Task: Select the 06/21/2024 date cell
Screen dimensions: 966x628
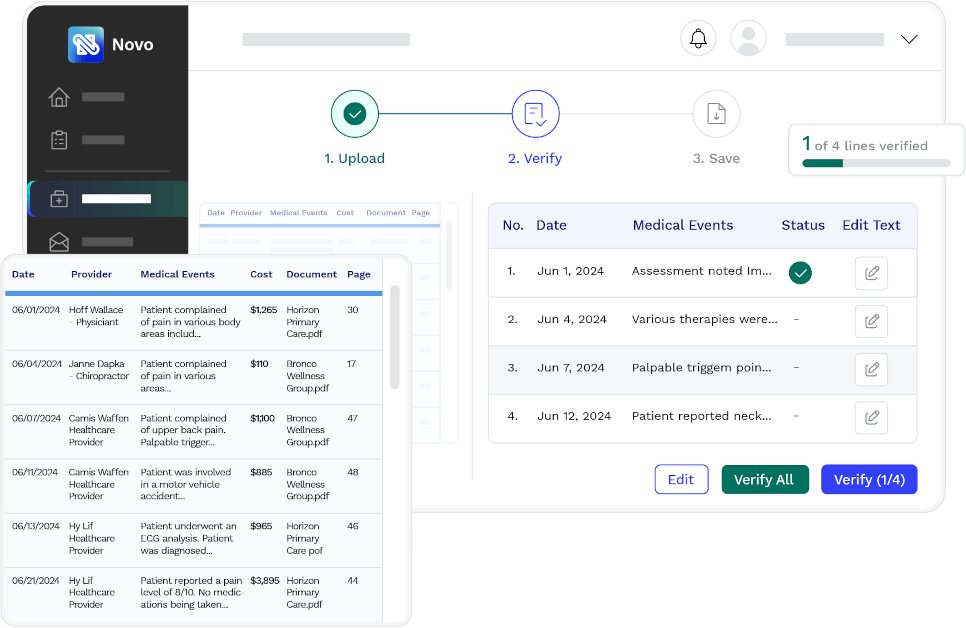Action: pos(36,581)
